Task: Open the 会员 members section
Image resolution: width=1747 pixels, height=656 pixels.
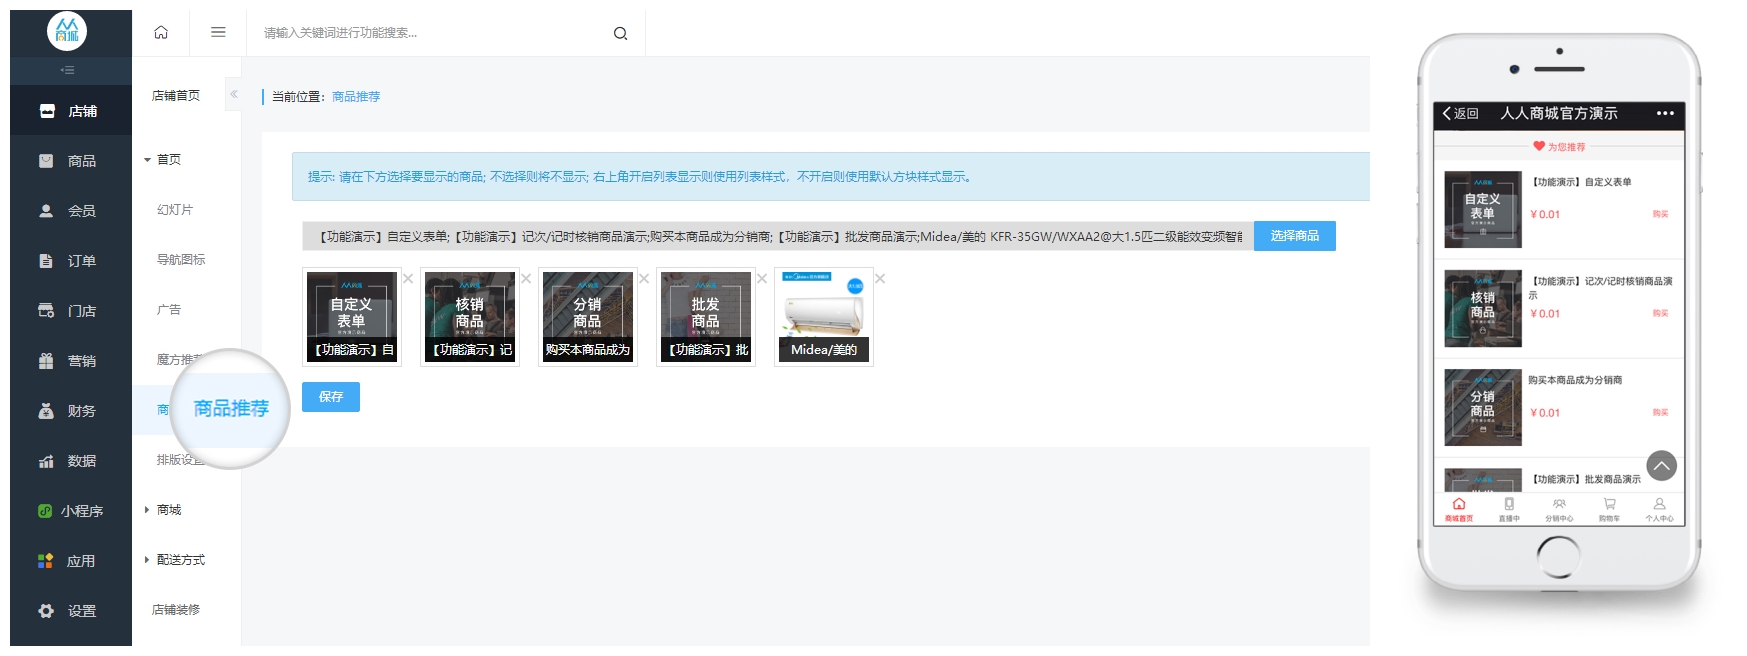Action: click(70, 211)
